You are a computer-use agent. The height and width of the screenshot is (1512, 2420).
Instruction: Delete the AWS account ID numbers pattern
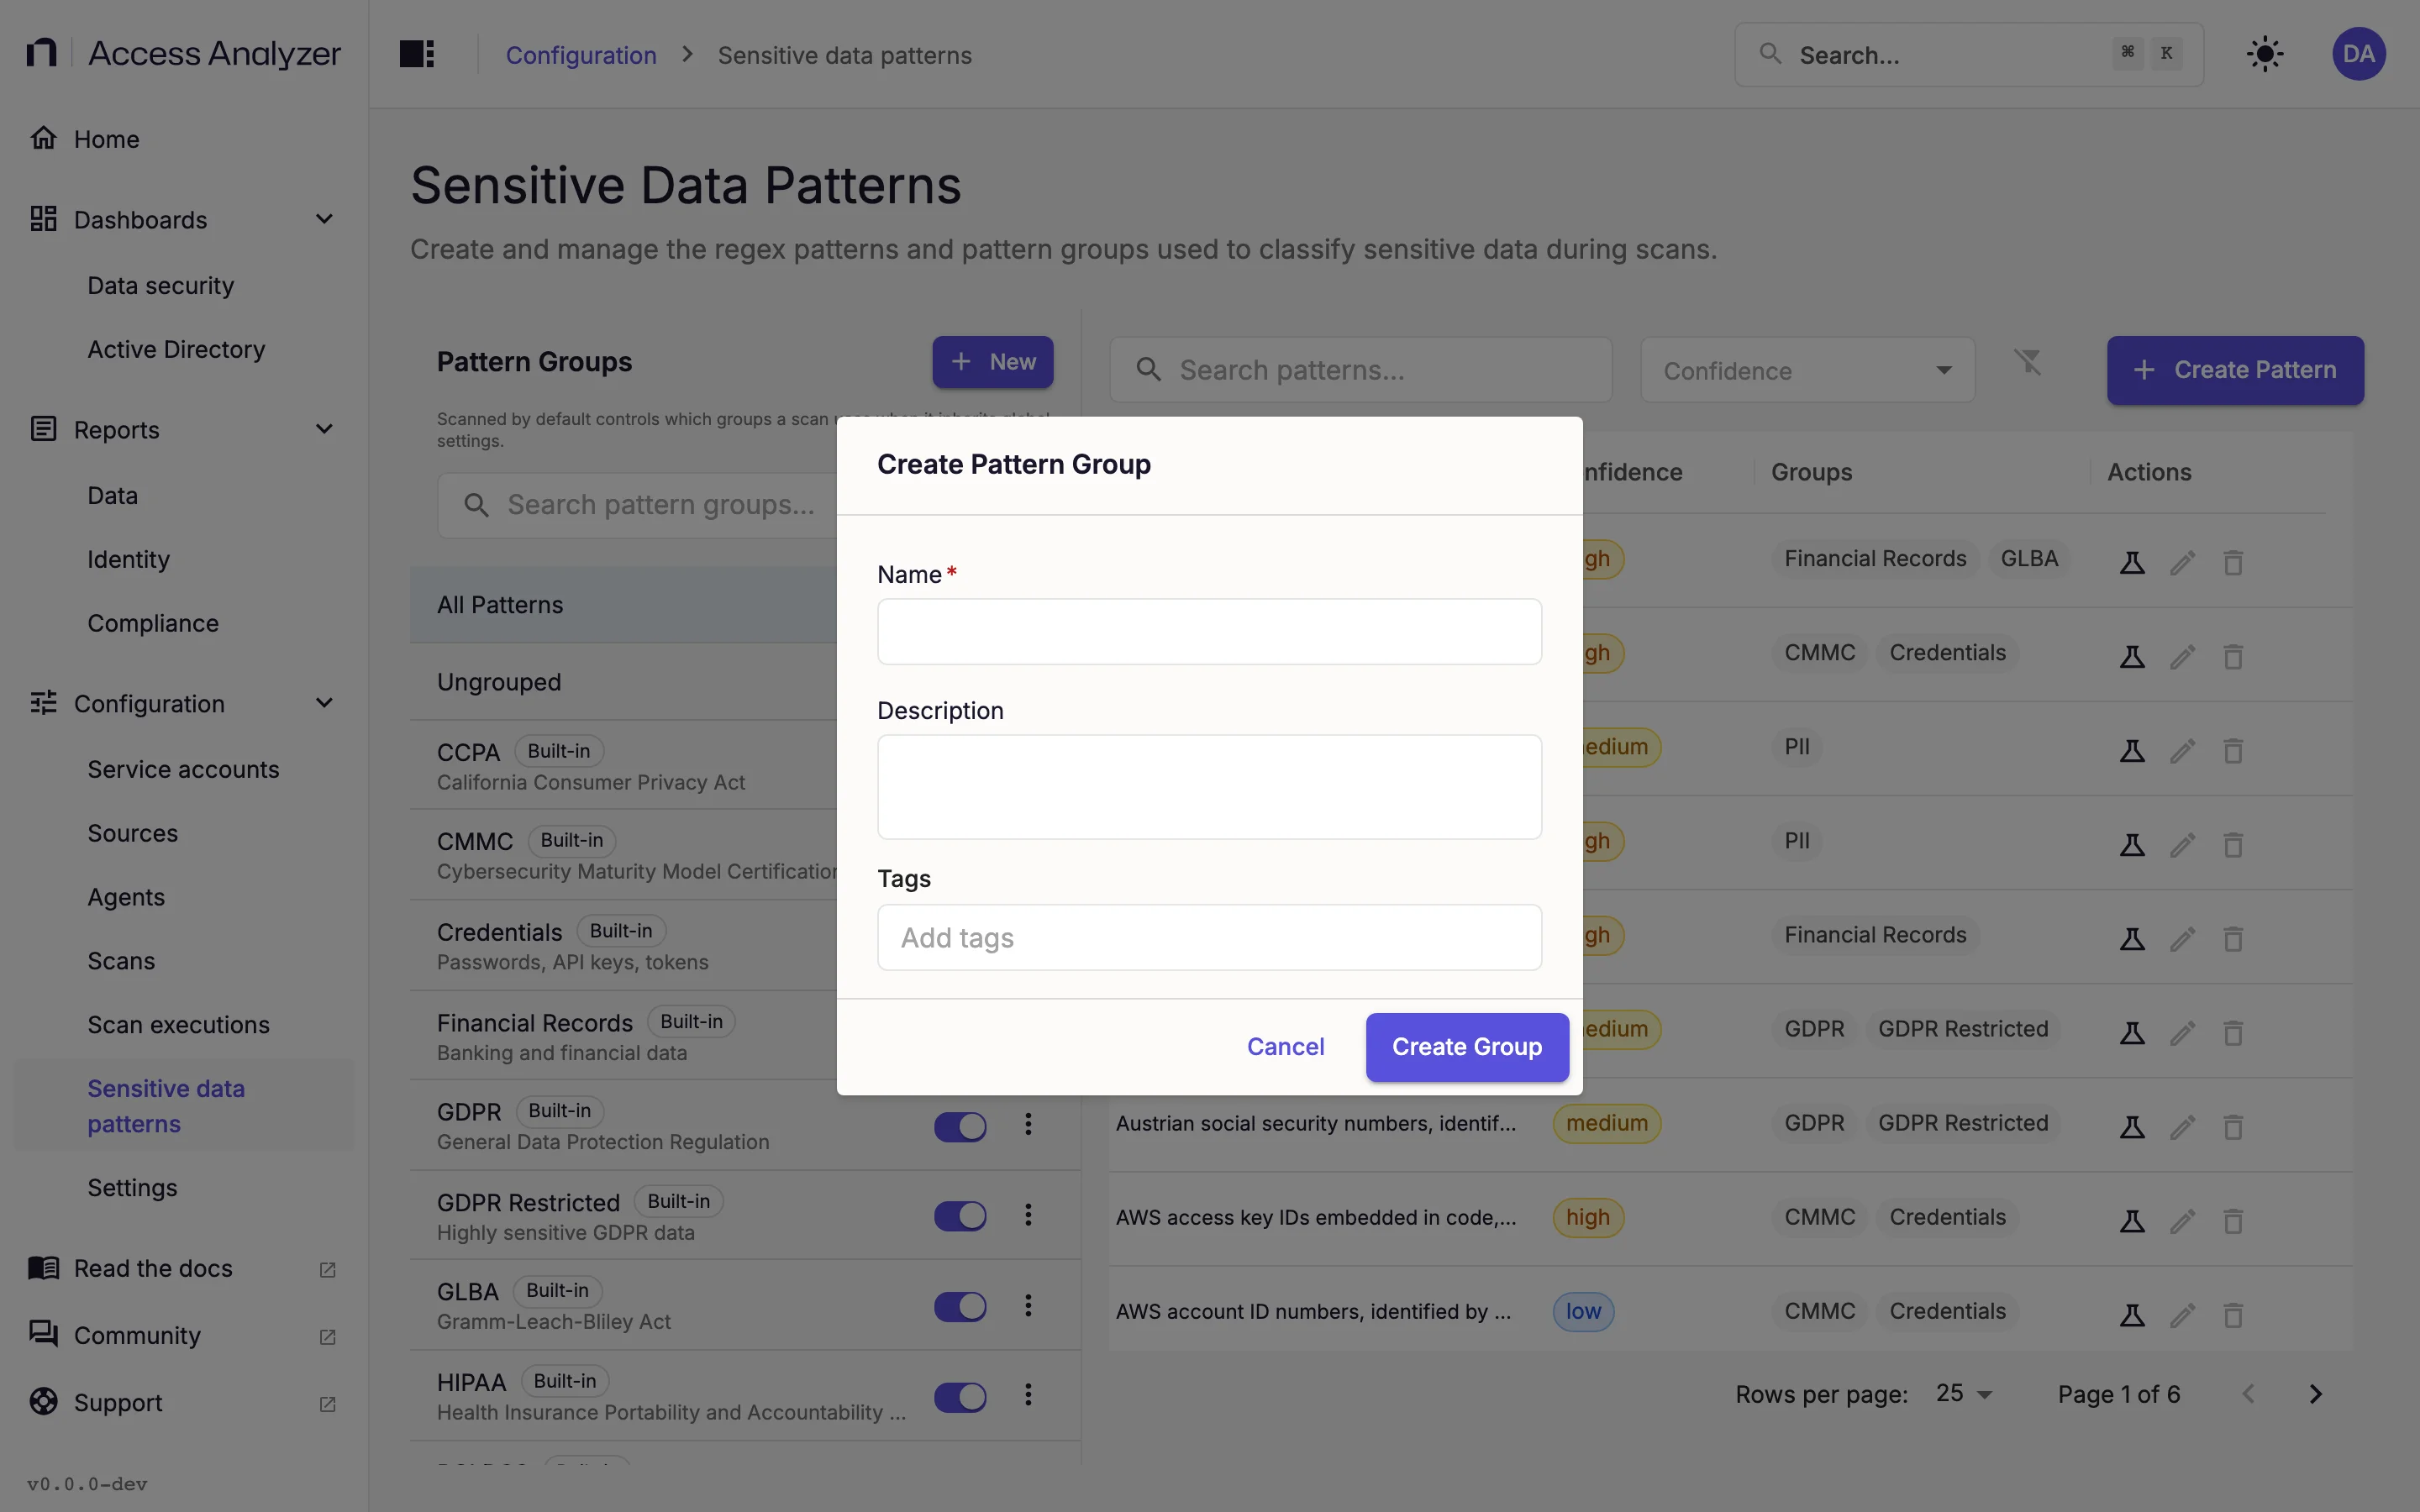(2232, 1315)
